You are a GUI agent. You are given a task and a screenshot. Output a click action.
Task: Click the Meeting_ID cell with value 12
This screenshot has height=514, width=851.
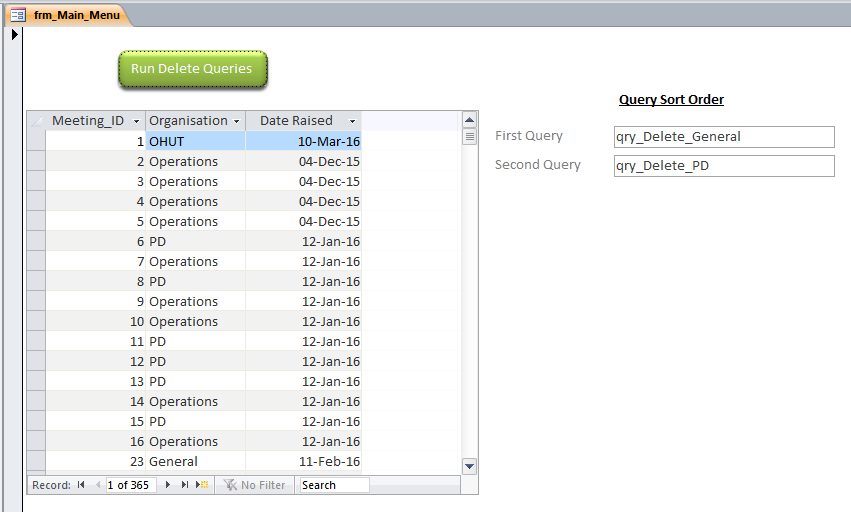point(96,362)
